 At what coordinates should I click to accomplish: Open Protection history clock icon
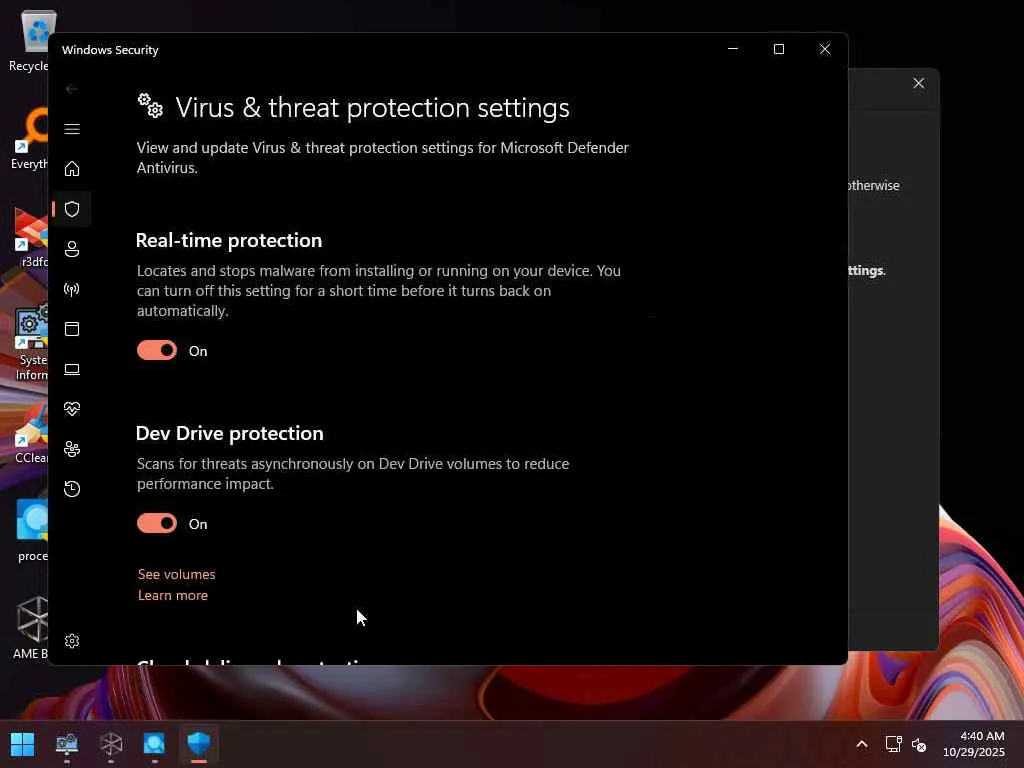click(x=72, y=489)
